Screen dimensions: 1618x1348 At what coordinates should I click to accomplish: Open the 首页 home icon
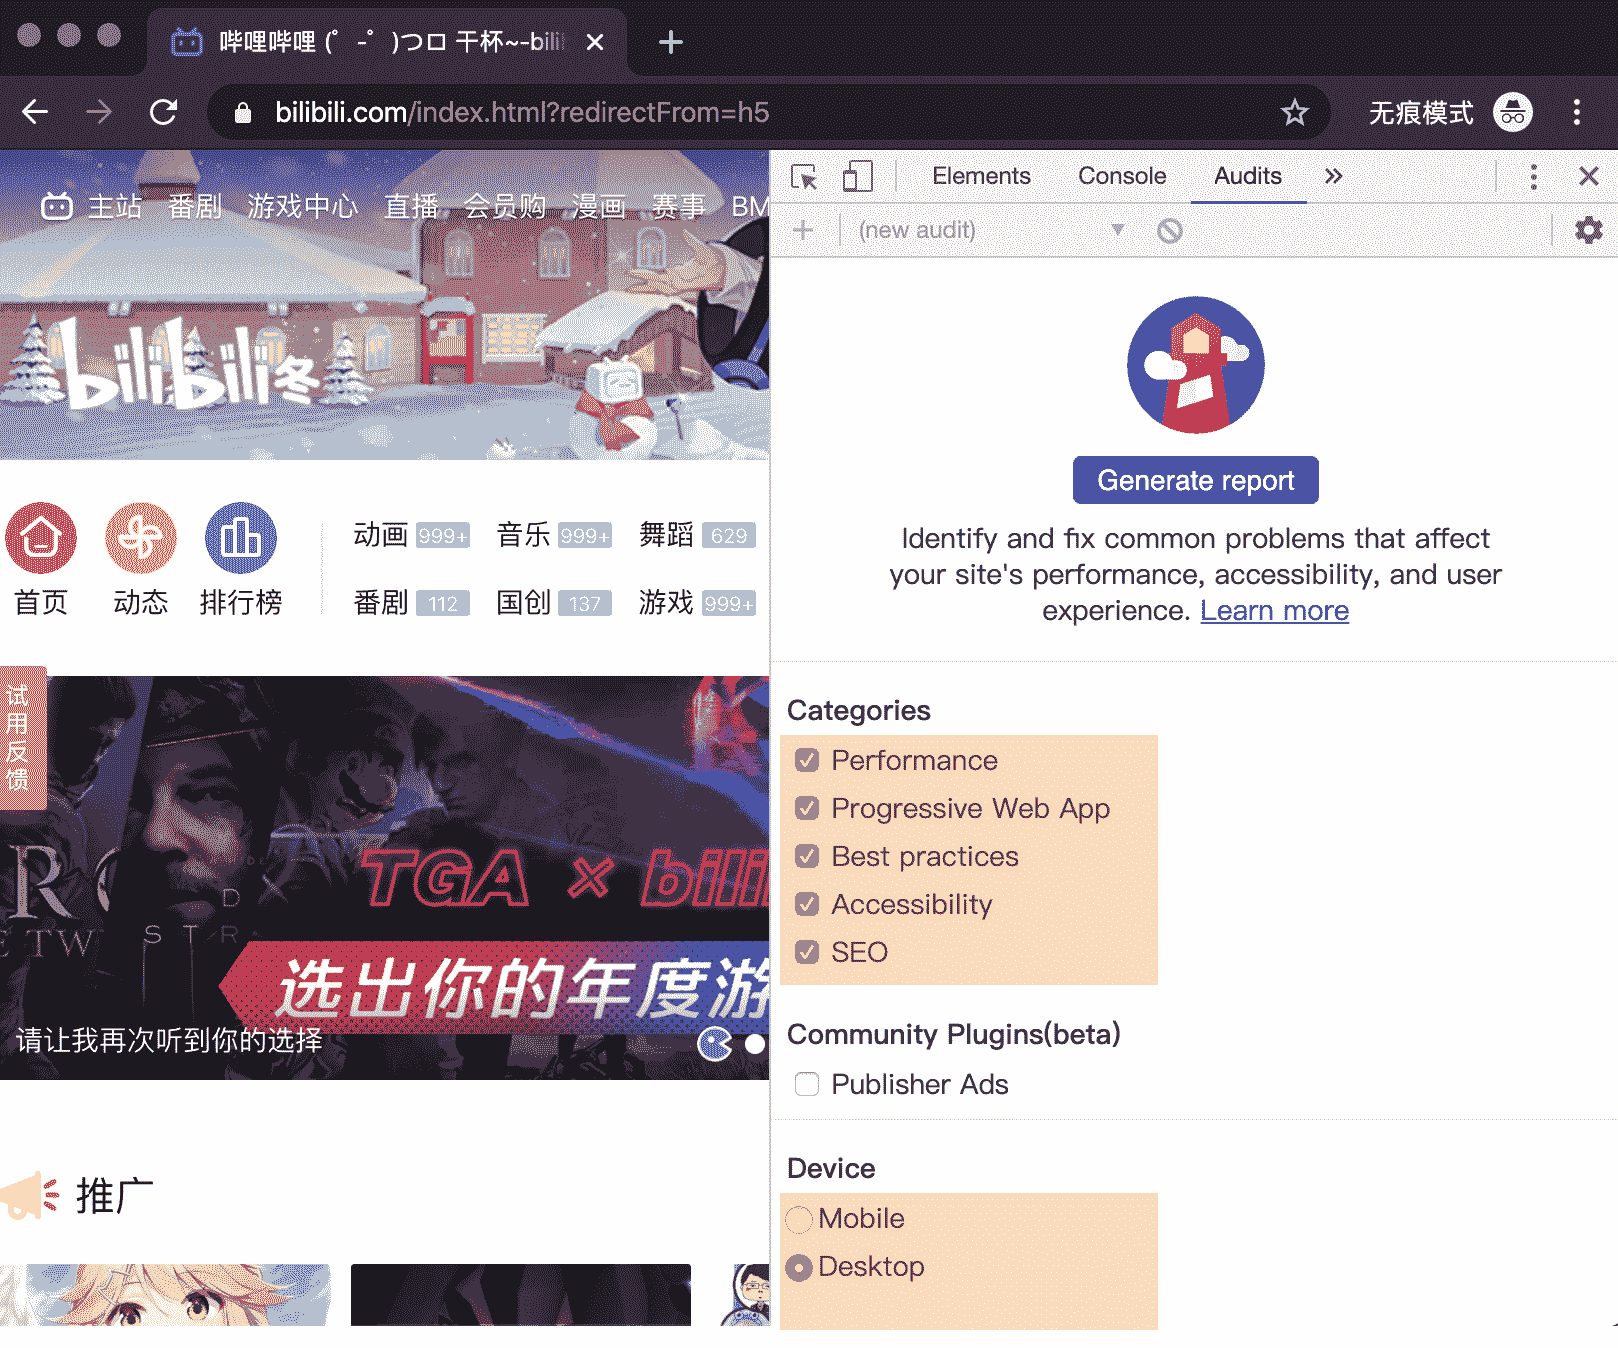41,538
